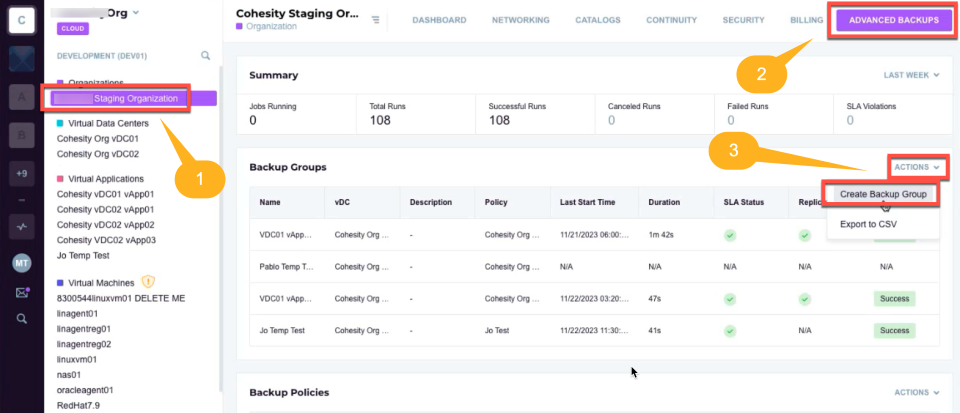Open the ADVANCED BACKUPS tab
Screen dimensions: 960x413
click(894, 20)
